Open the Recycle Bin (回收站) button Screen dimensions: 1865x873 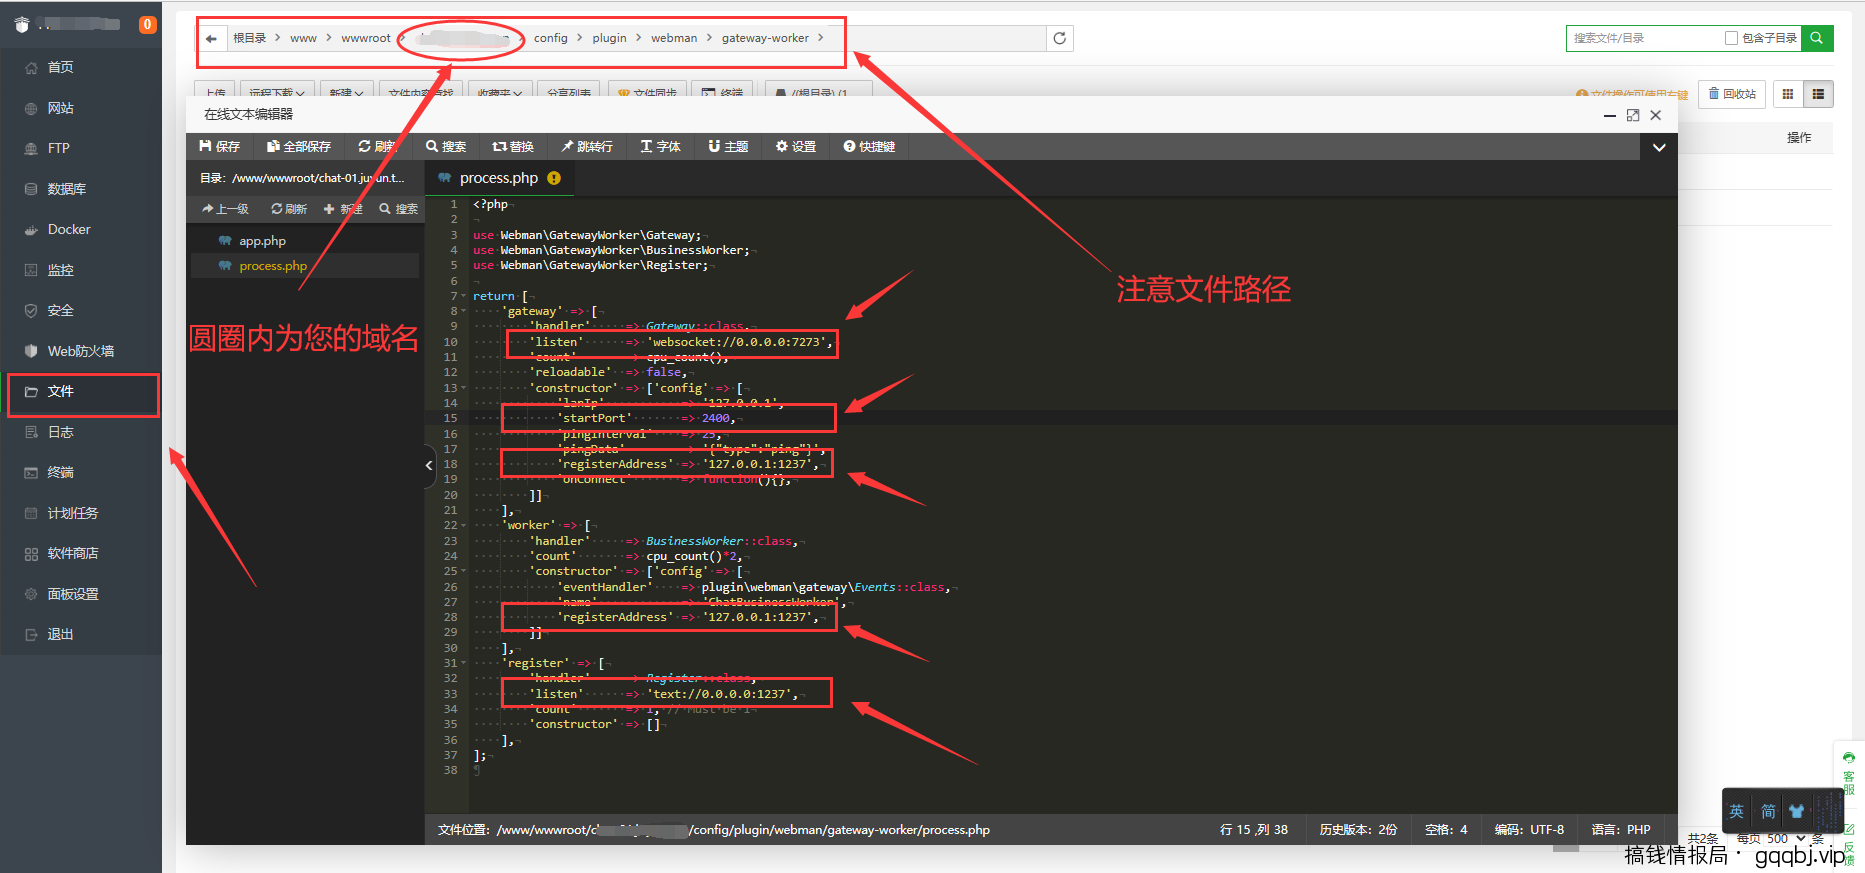point(1732,94)
